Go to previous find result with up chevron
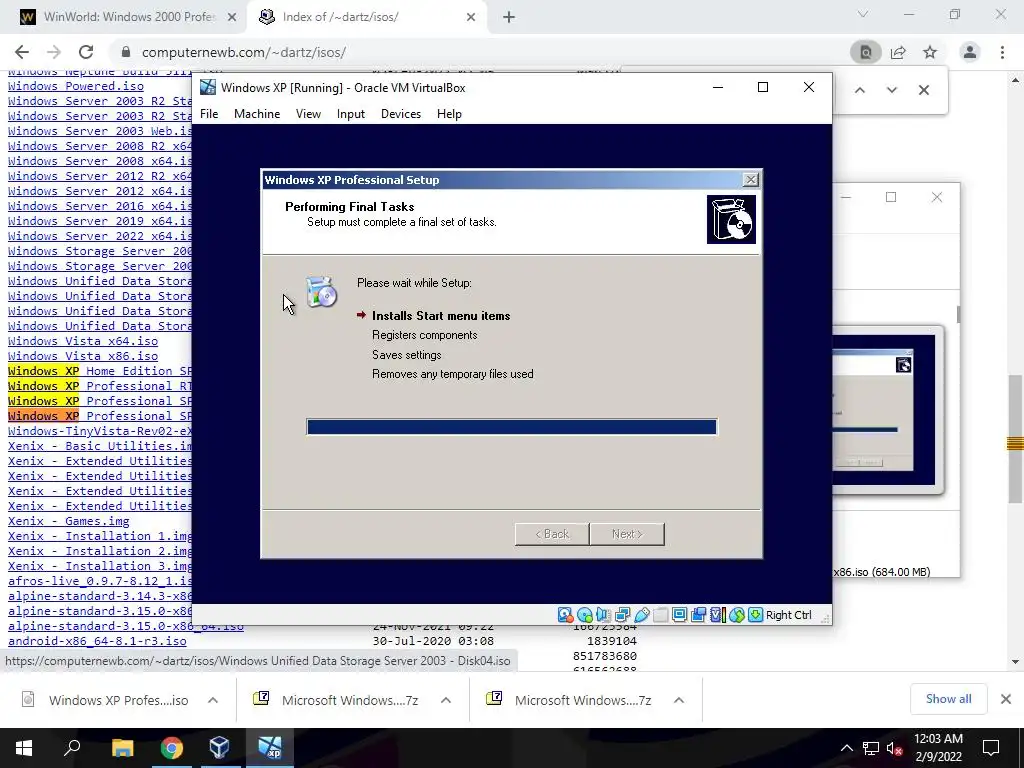The image size is (1024, 768). tap(860, 90)
